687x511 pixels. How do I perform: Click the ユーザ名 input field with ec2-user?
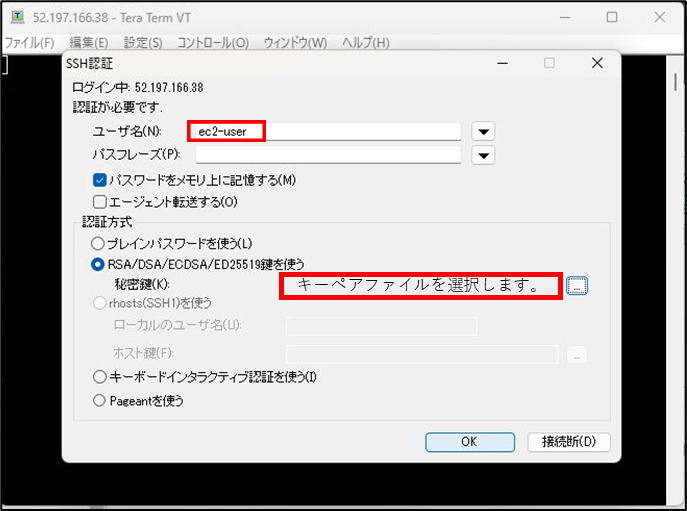[328, 131]
